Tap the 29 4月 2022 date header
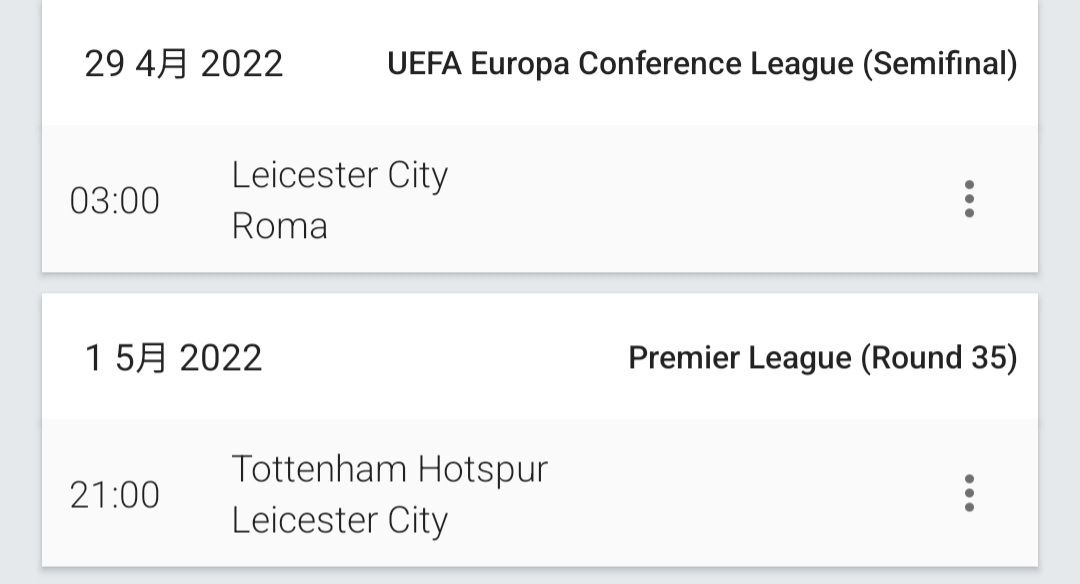 click(184, 64)
